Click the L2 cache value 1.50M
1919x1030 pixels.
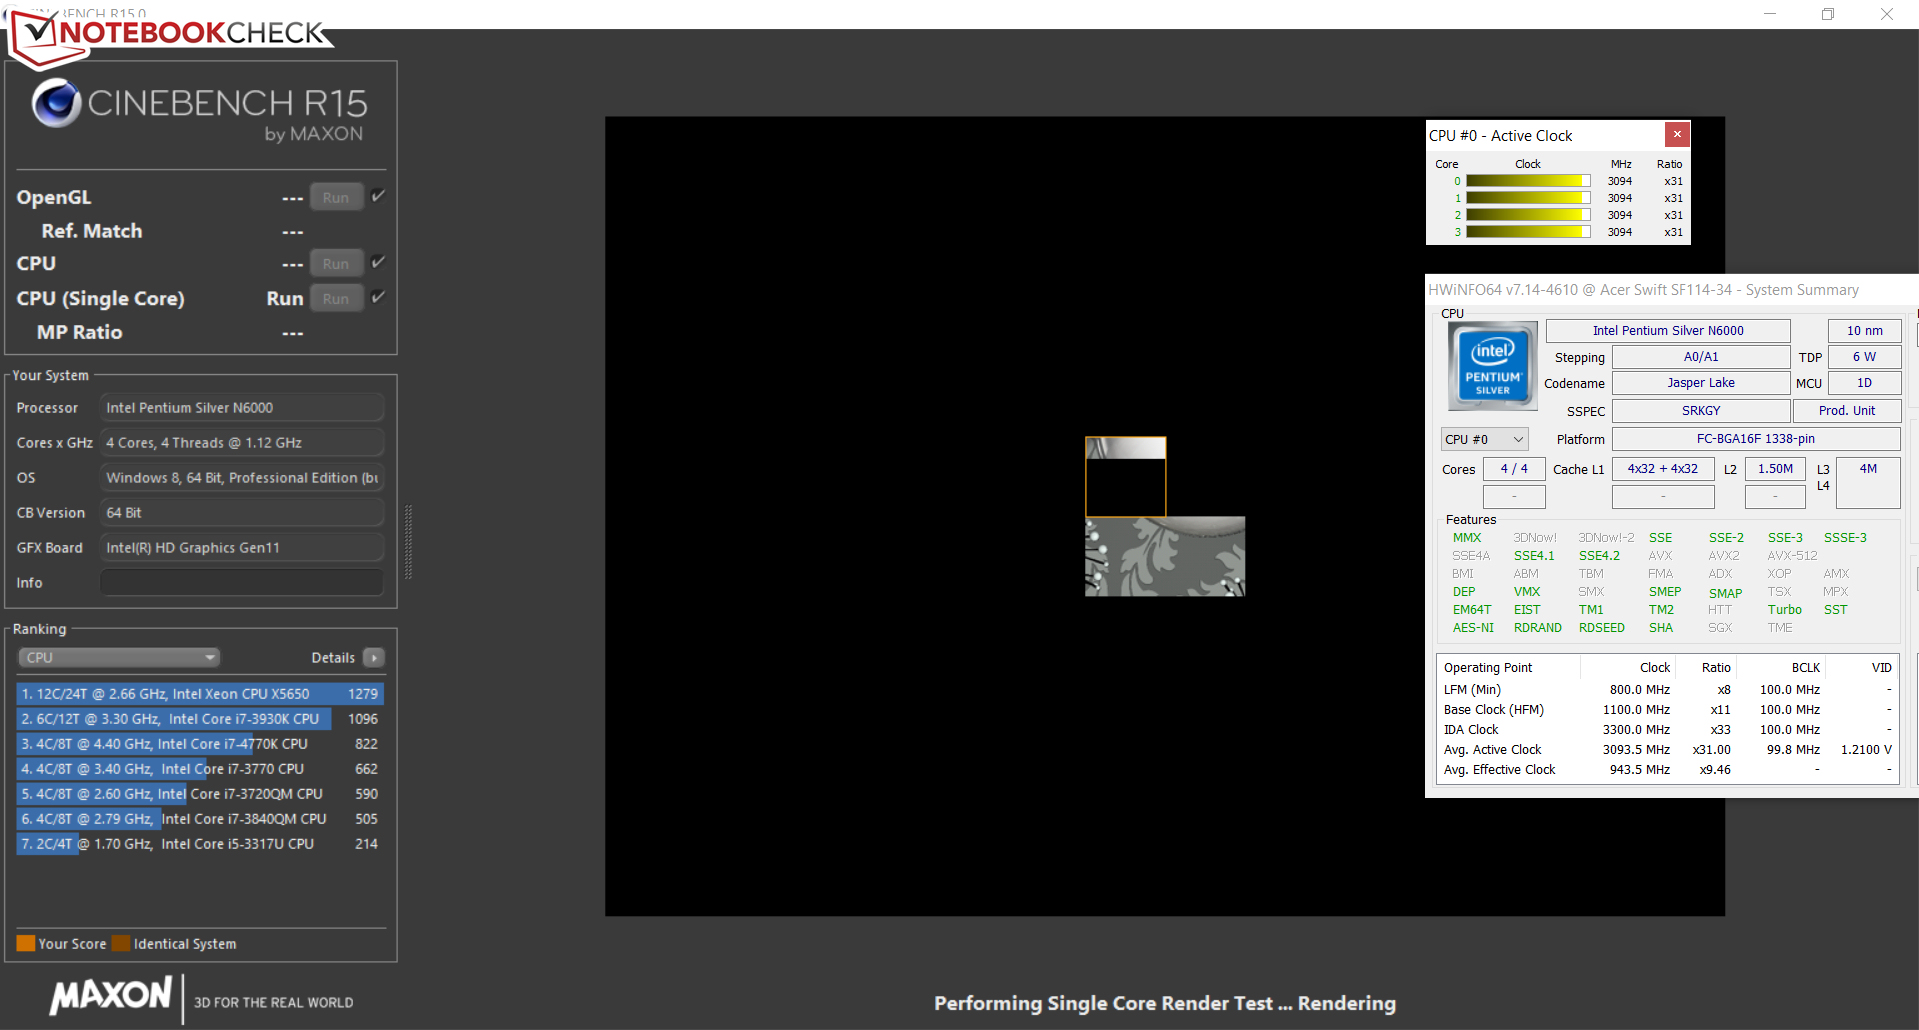1775,469
